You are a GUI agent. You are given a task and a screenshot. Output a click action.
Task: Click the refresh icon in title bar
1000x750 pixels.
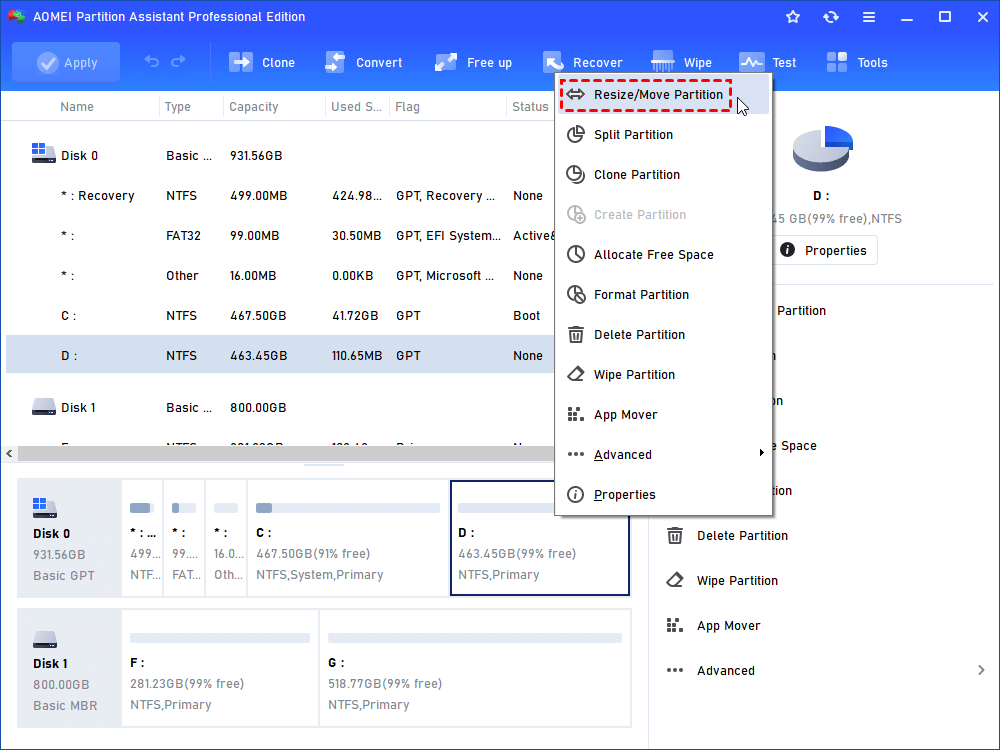tap(830, 17)
